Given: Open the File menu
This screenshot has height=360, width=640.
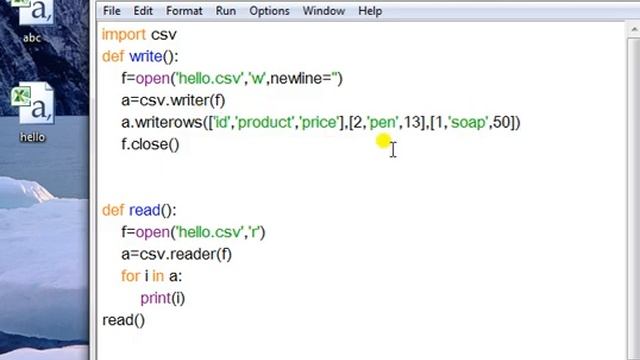Looking at the screenshot, I should [111, 11].
